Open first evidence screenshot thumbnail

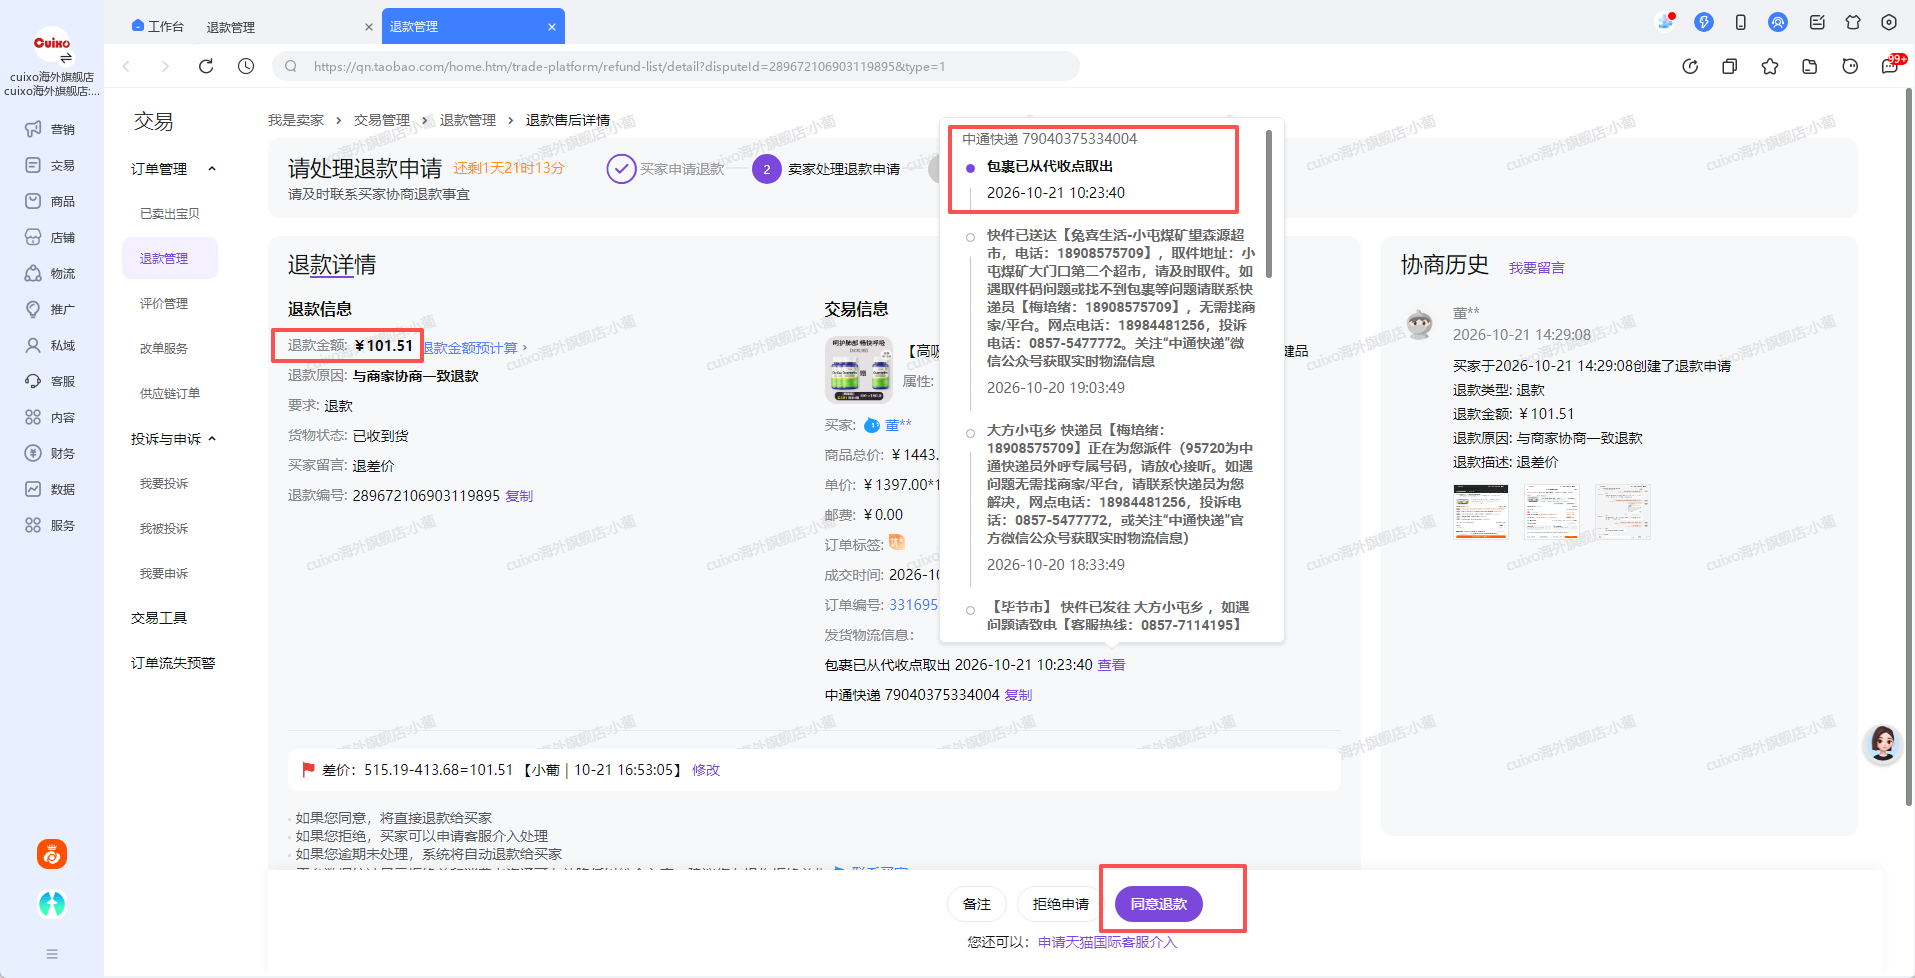click(x=1480, y=511)
